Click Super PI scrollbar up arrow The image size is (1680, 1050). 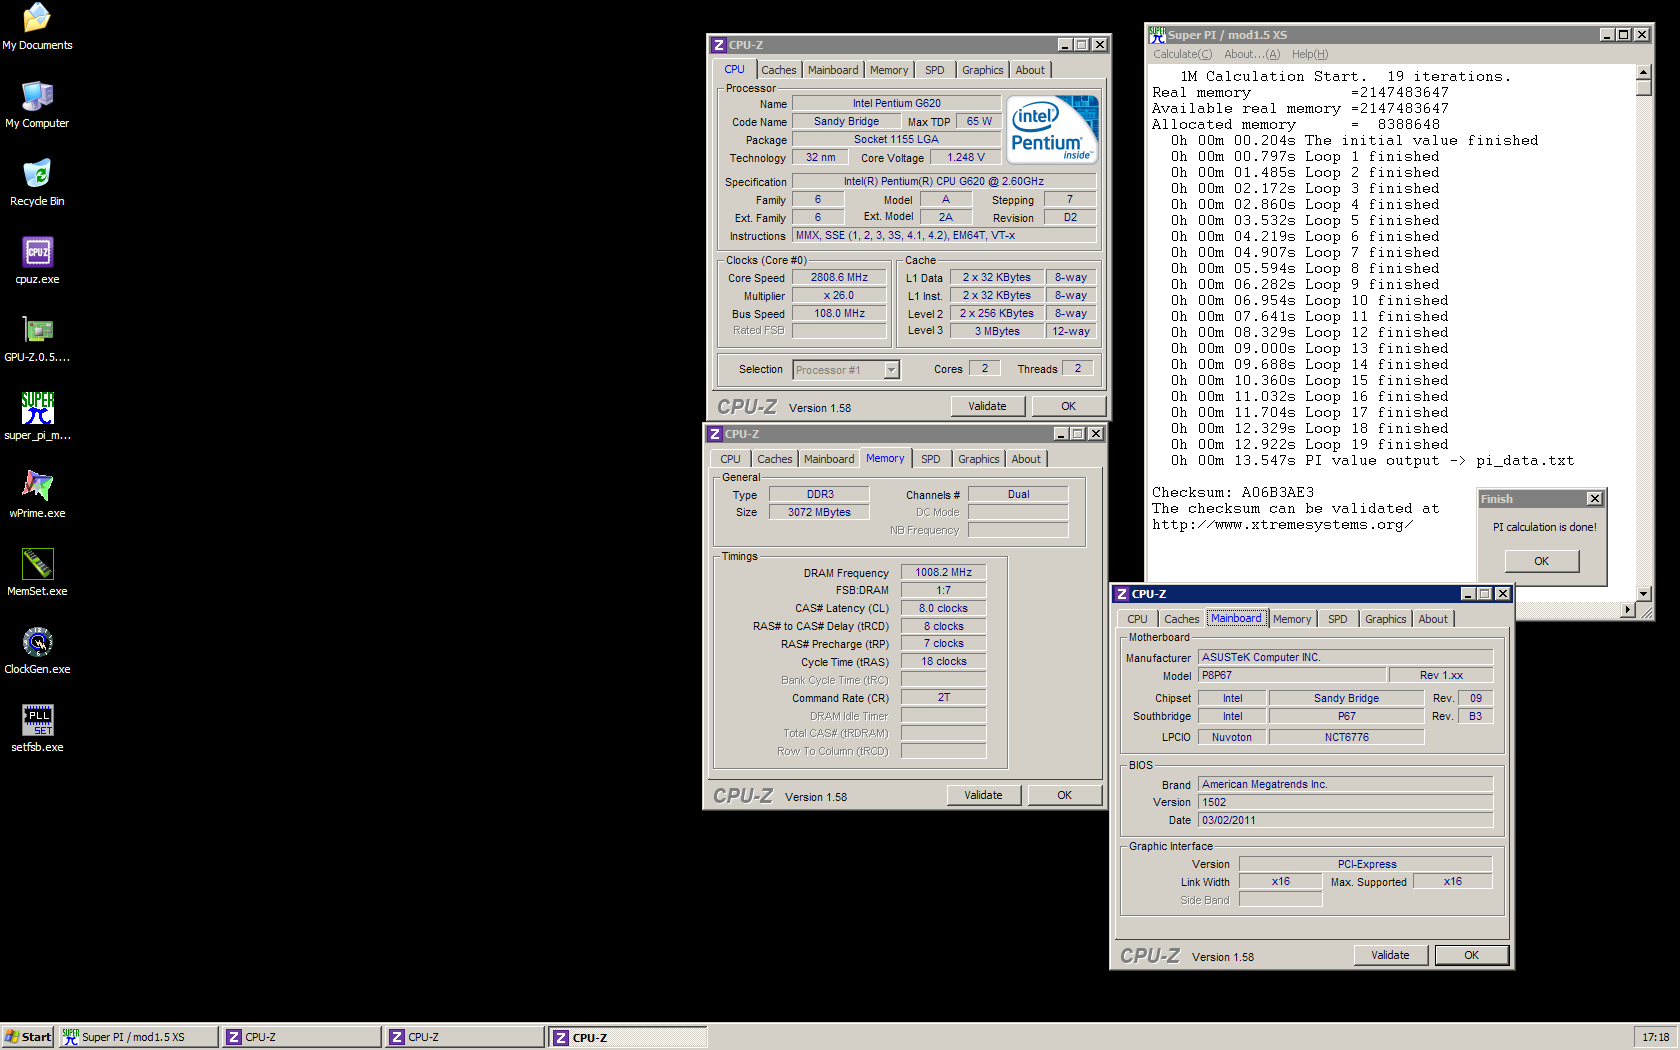click(x=1643, y=72)
